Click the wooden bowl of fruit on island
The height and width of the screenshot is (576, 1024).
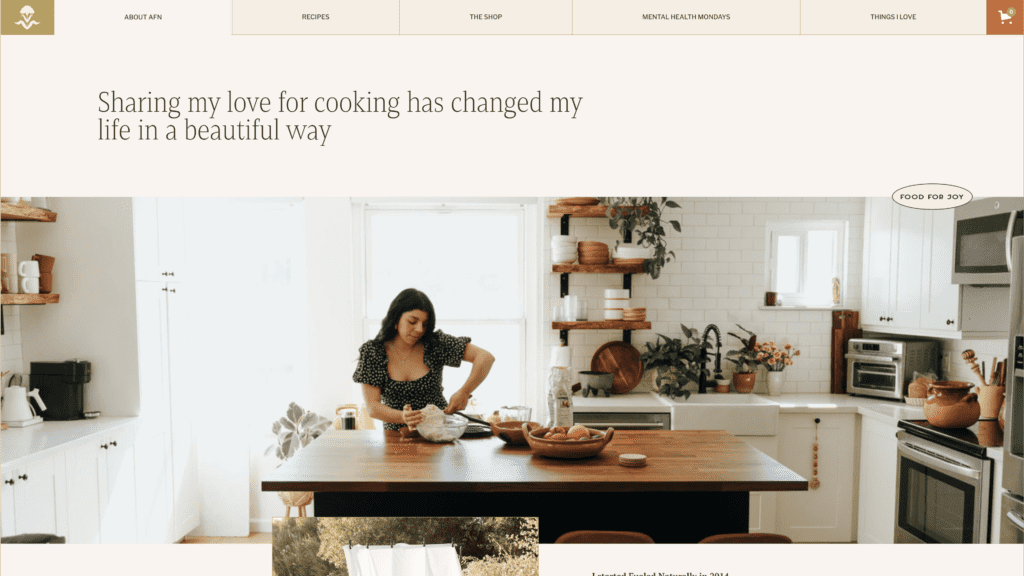(x=568, y=440)
